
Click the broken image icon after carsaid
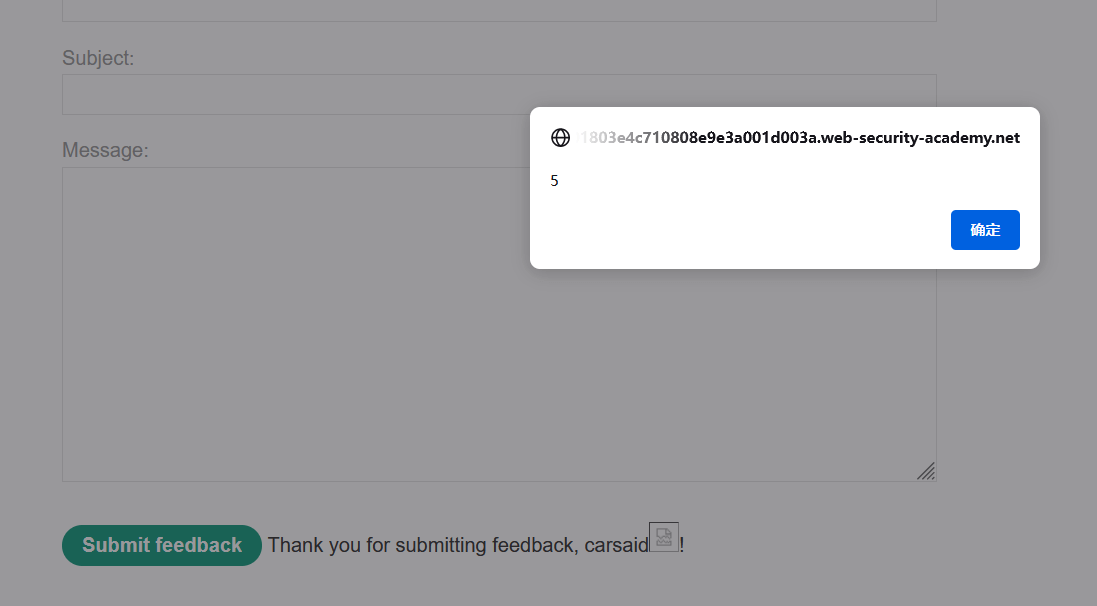(664, 537)
